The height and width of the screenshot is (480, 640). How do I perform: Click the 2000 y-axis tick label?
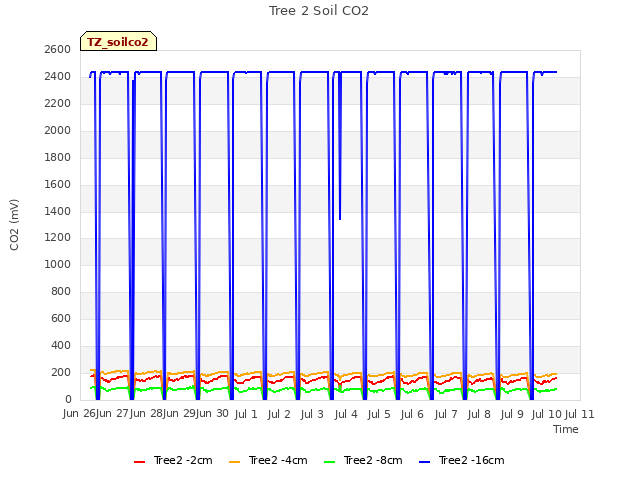[58, 130]
